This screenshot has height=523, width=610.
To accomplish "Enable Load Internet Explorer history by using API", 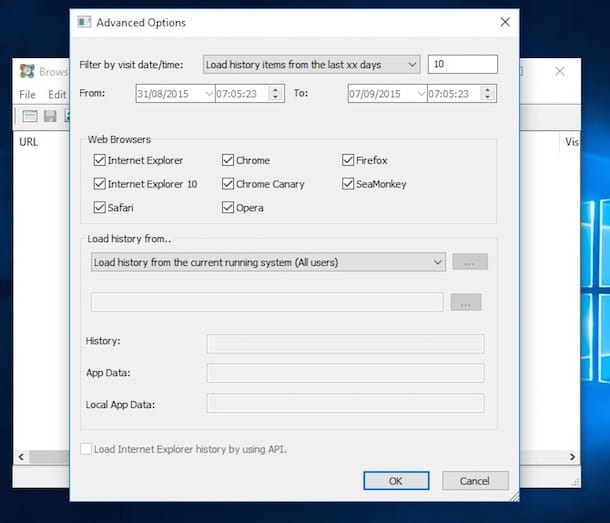I will click(x=86, y=449).
